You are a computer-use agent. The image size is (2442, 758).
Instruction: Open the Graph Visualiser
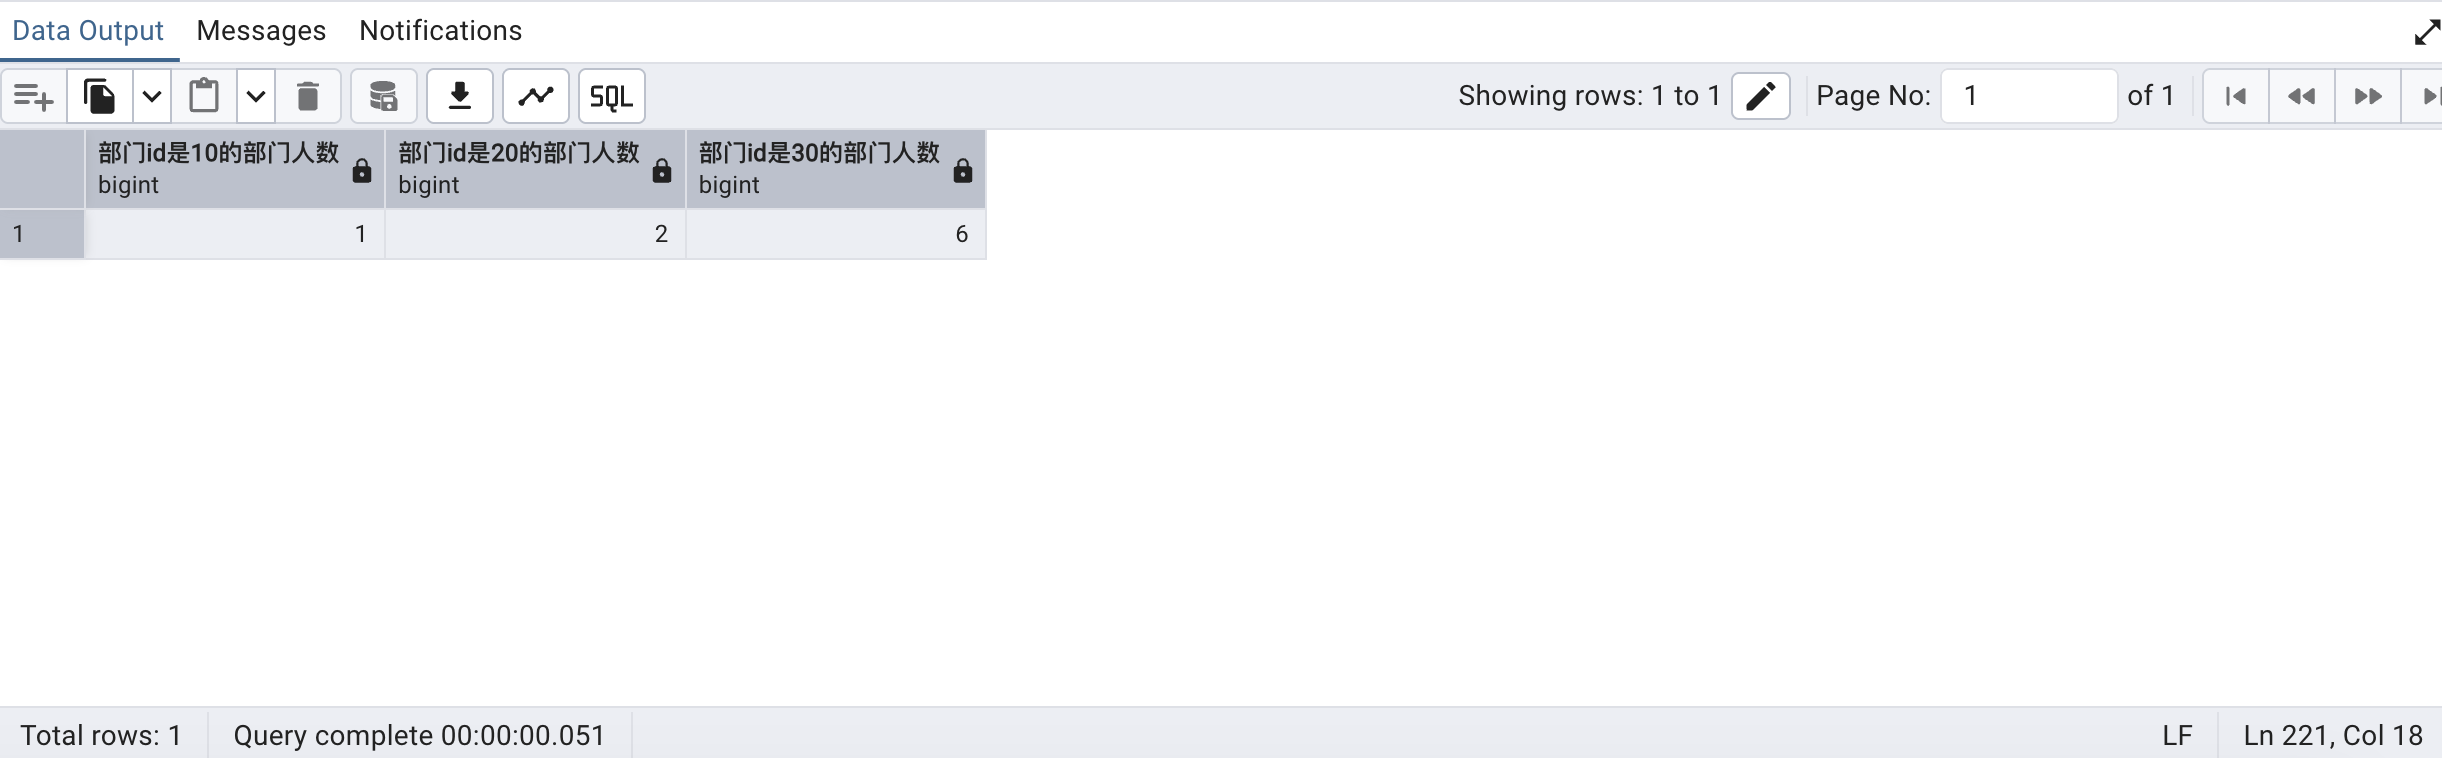536,96
